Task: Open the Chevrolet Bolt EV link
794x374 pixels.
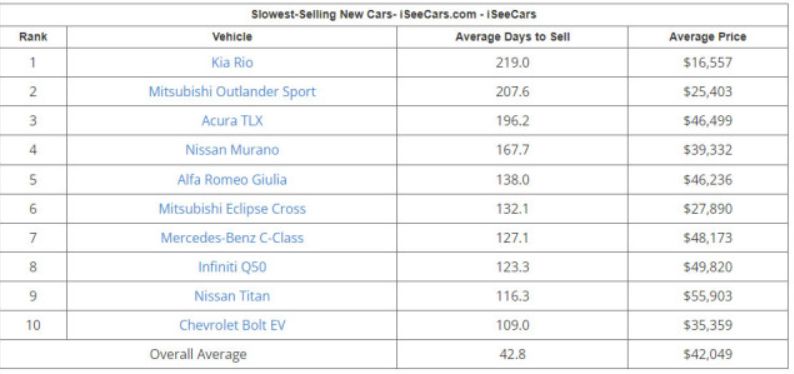Action: pyautogui.click(x=232, y=325)
